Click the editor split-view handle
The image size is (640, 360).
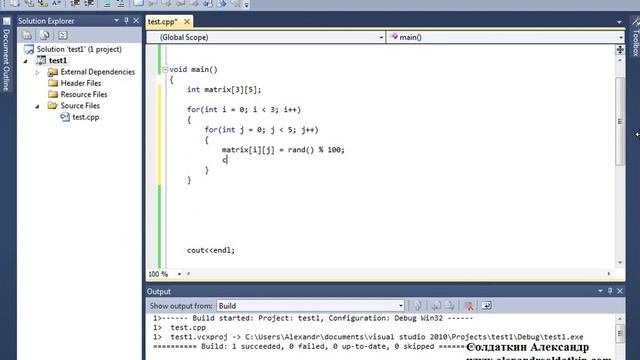[620, 49]
